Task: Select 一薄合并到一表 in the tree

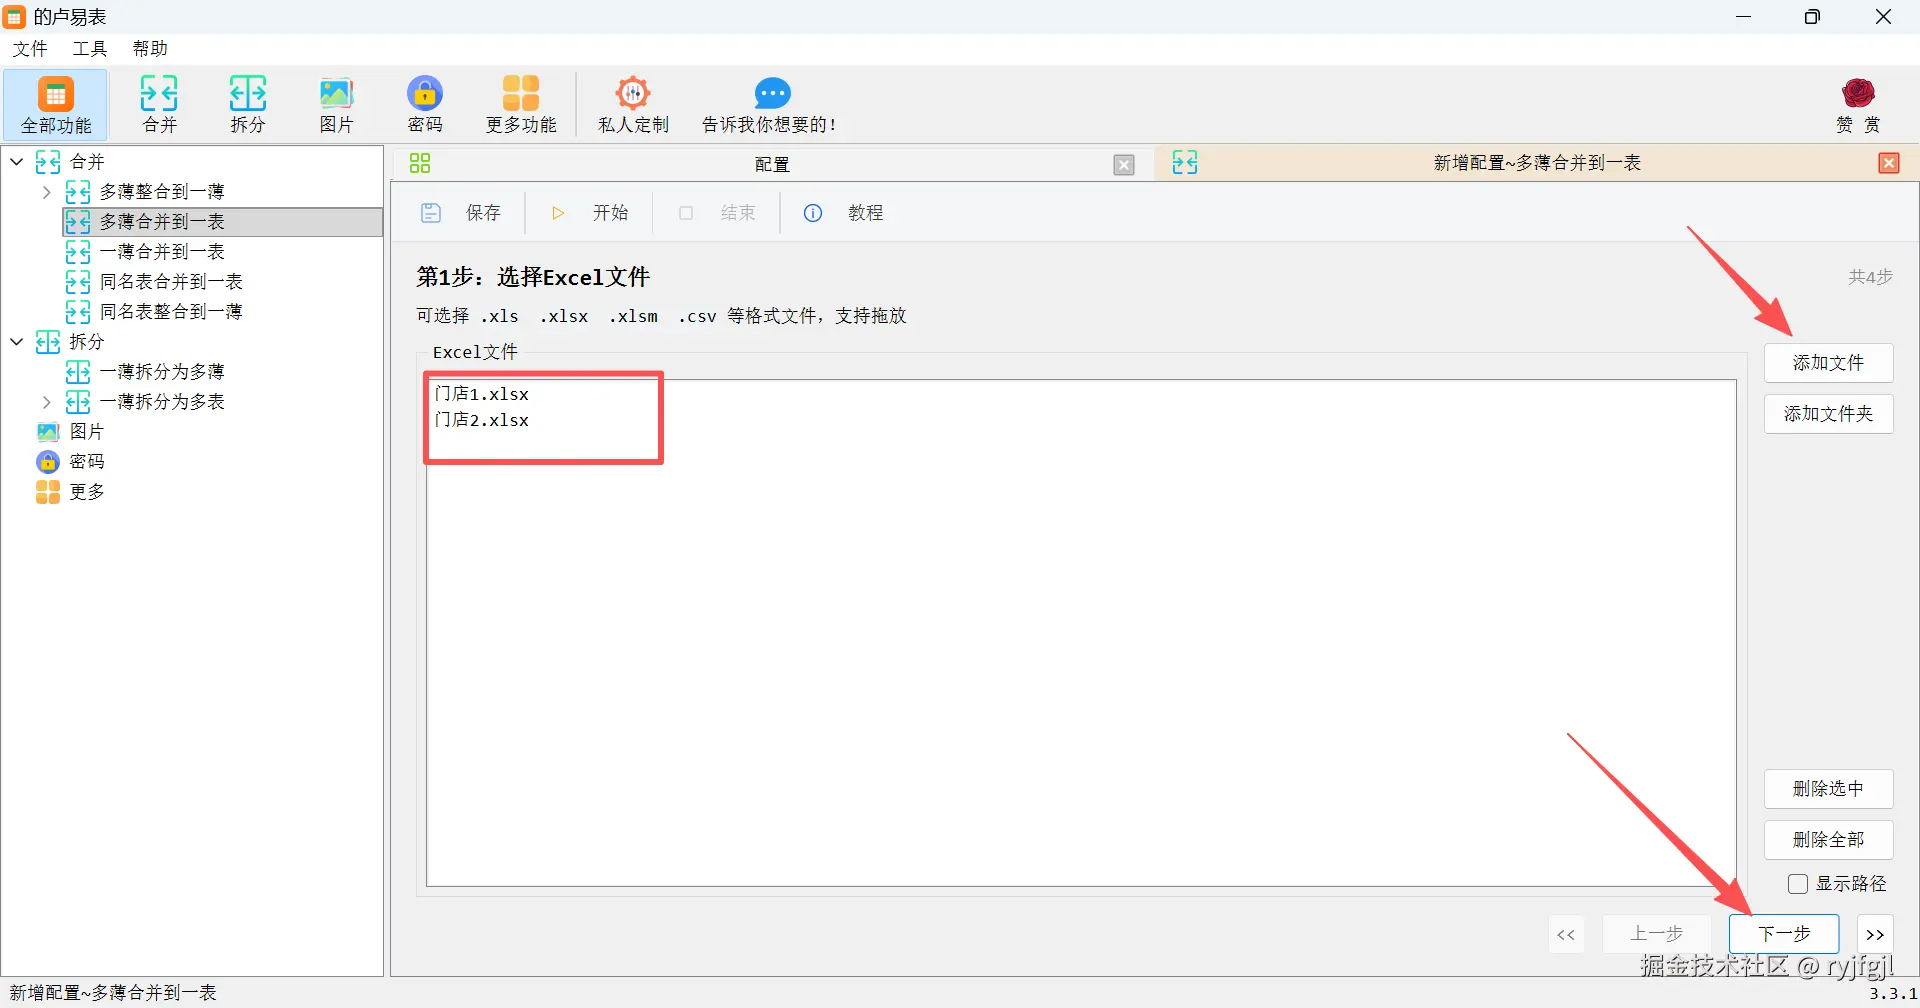Action: (x=162, y=252)
